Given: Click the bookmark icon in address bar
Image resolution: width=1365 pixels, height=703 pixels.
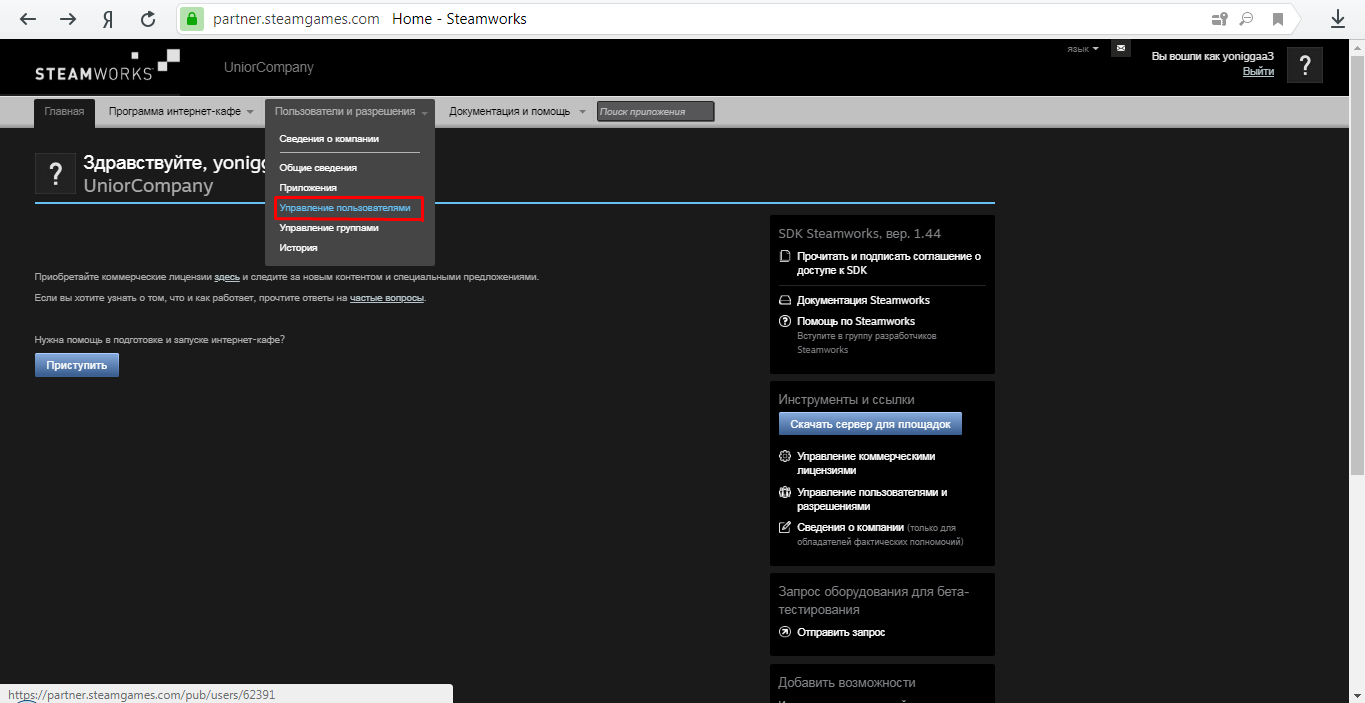Looking at the screenshot, I should (x=1277, y=19).
